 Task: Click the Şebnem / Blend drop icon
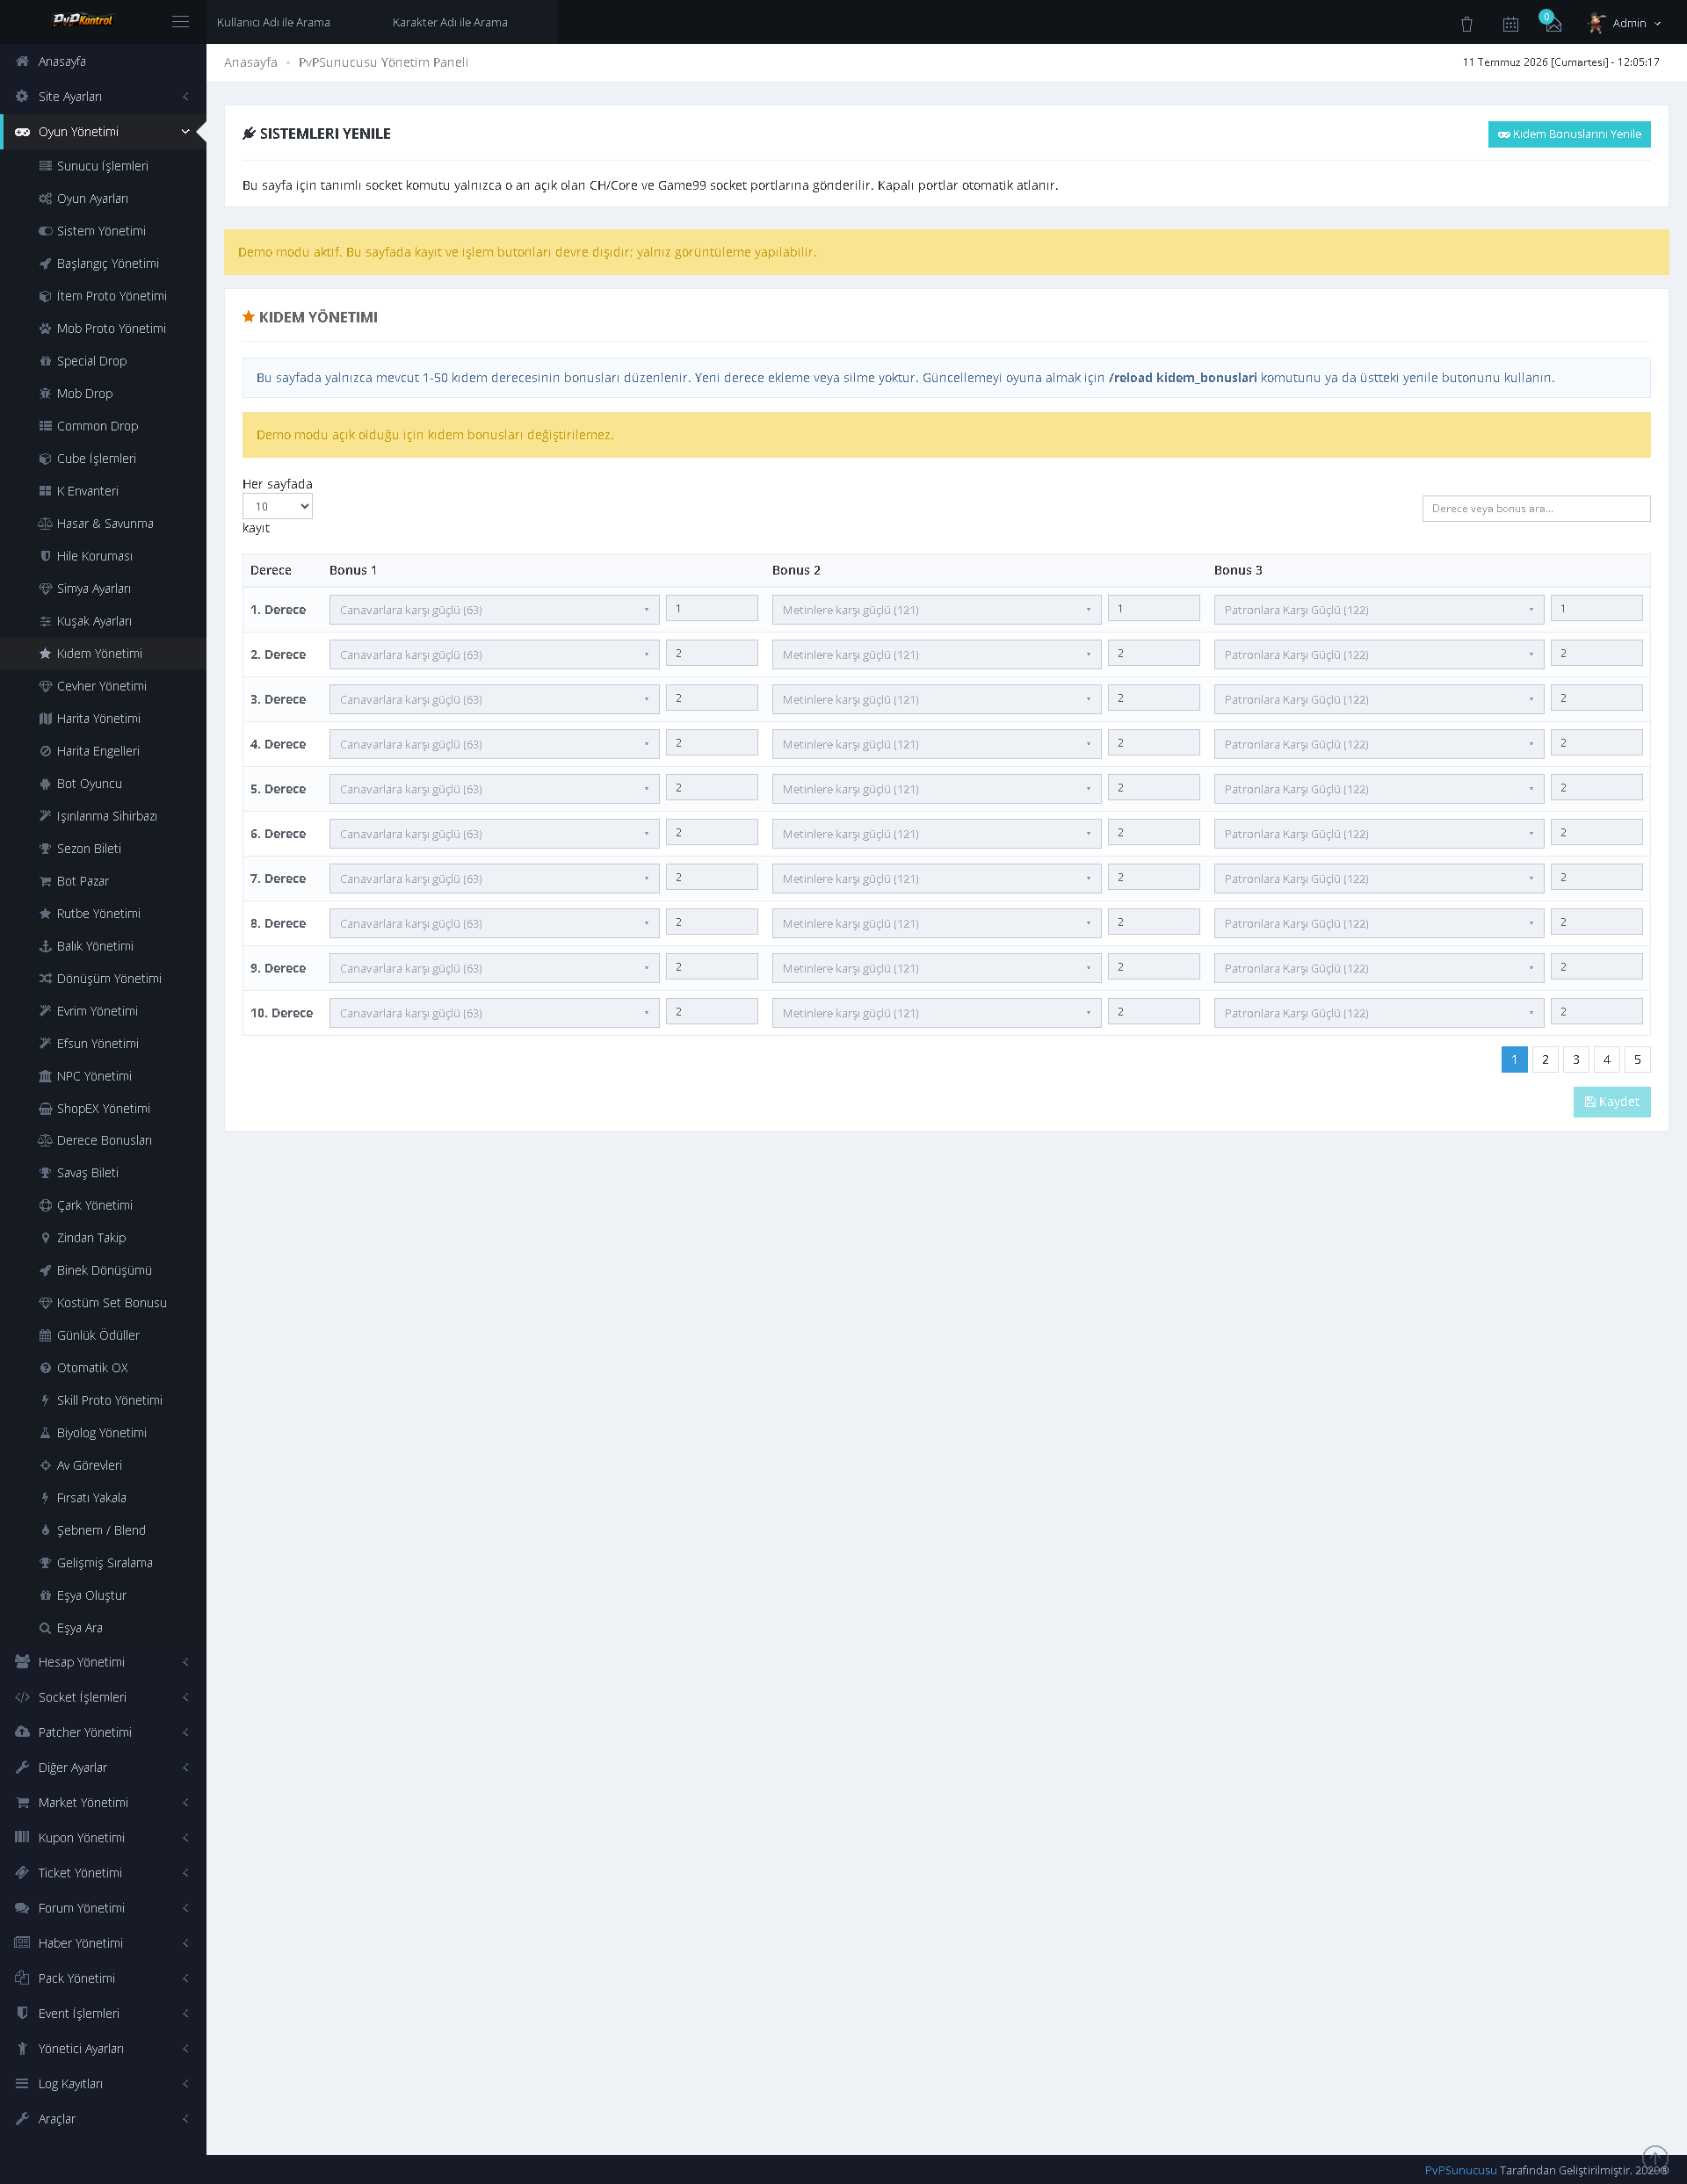click(x=45, y=1531)
